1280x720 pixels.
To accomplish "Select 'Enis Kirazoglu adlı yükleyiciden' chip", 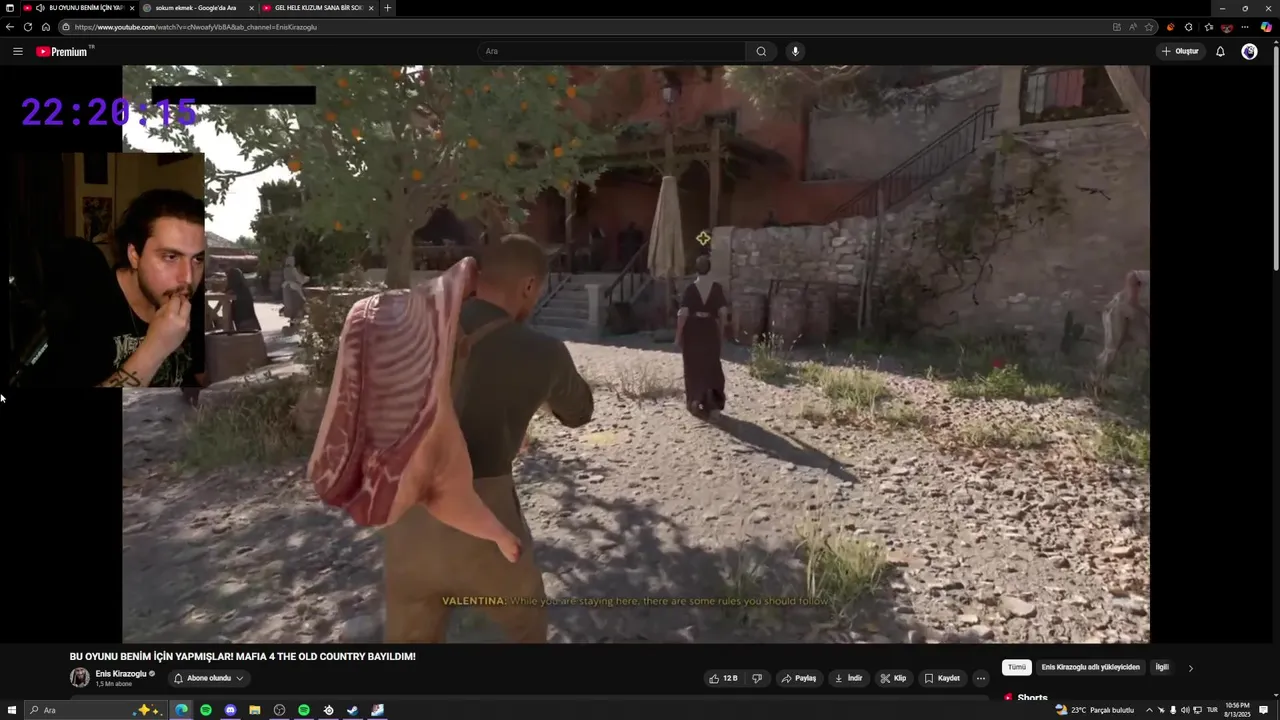I will click(1090, 667).
